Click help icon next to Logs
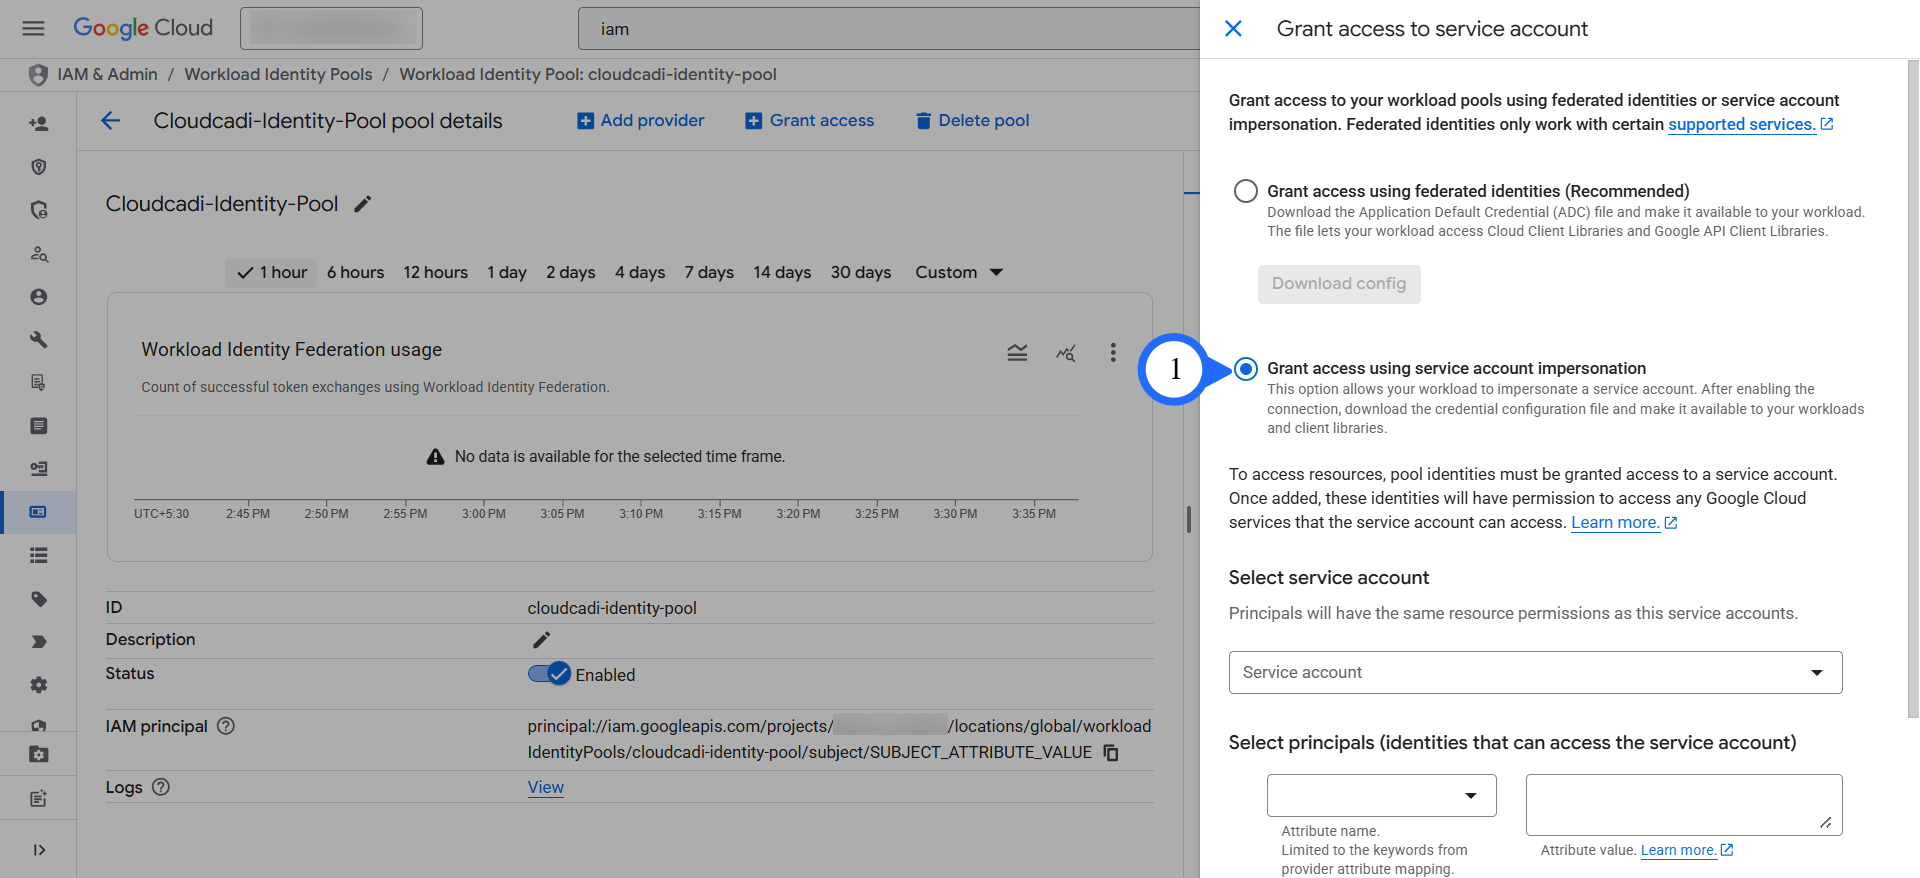 pos(161,787)
